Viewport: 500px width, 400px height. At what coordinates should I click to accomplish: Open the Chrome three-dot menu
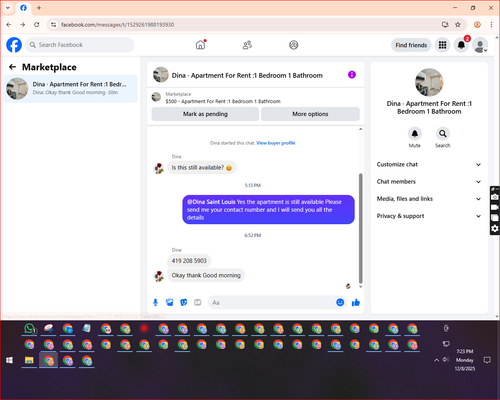pos(491,24)
